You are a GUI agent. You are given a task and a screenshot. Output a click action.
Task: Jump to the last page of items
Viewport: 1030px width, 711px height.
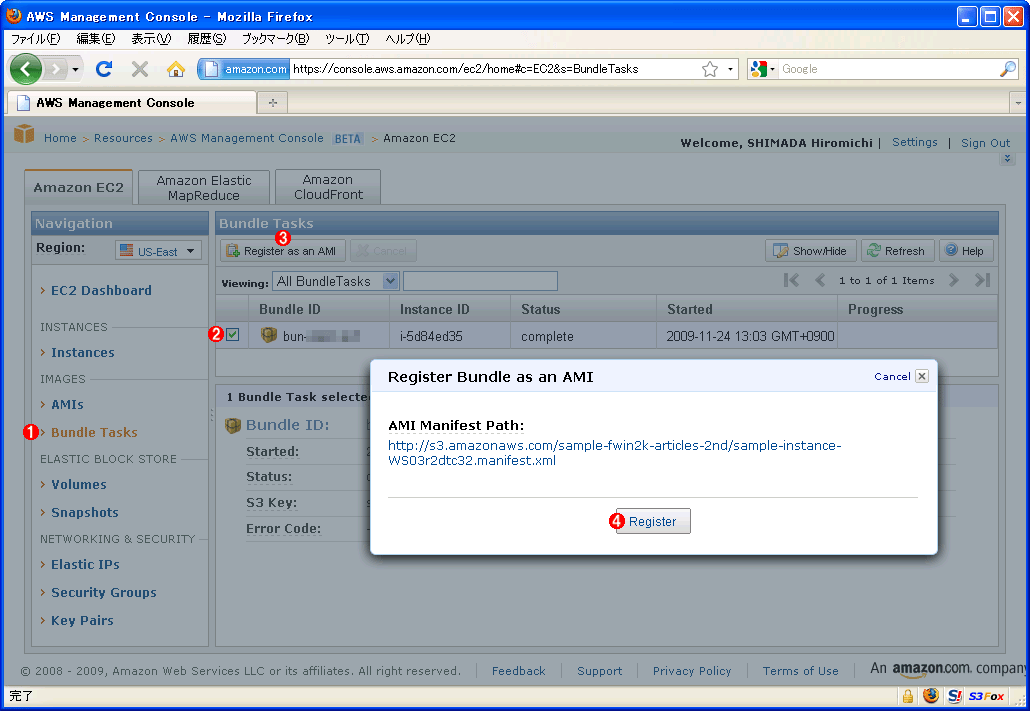pyautogui.click(x=982, y=281)
